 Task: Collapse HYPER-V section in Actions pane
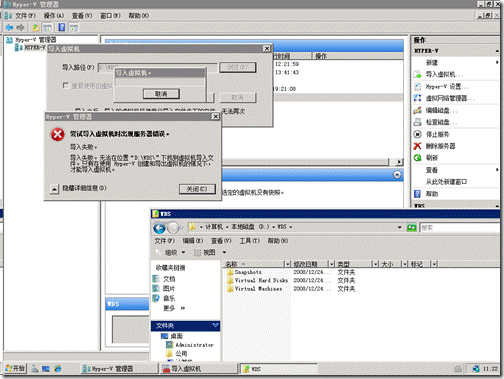click(x=497, y=51)
